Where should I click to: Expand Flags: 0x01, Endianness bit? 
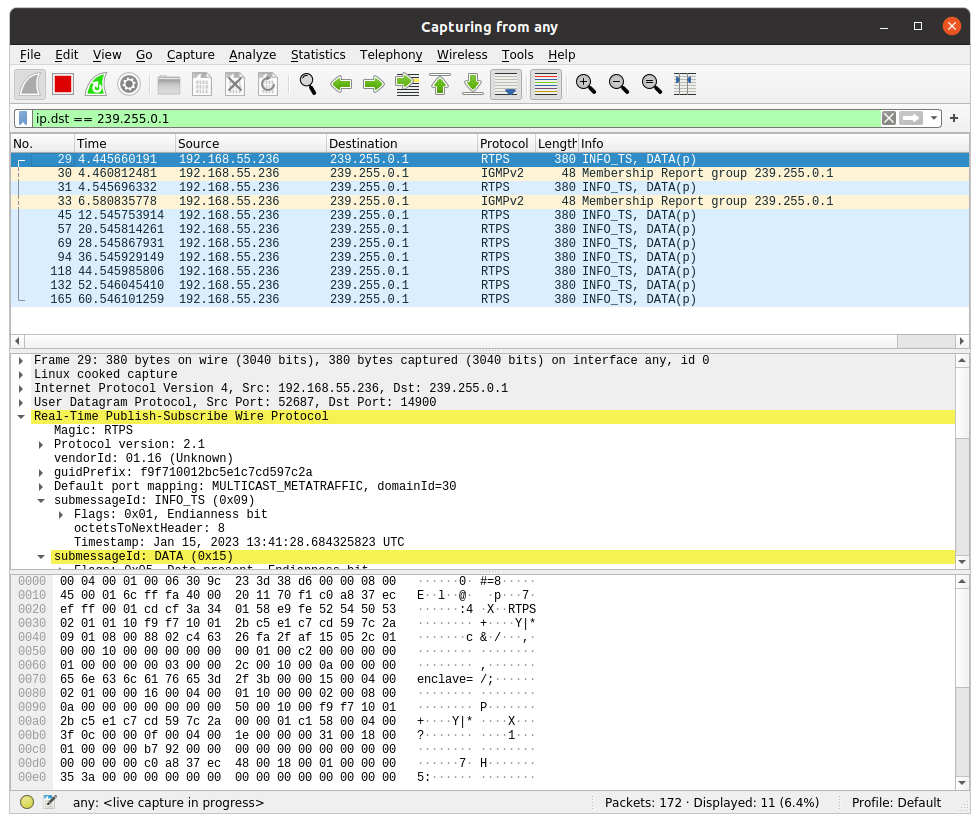coord(61,515)
